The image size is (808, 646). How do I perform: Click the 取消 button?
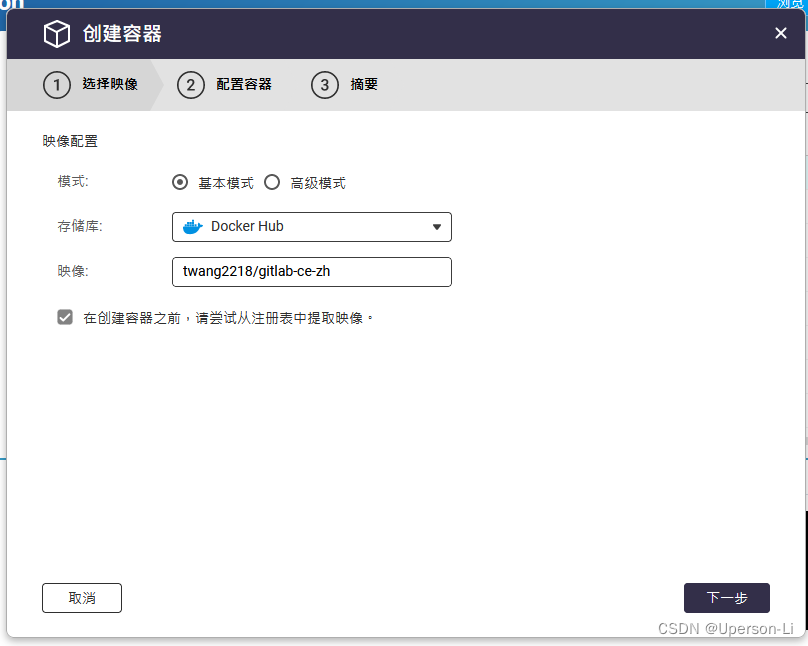tap(82, 598)
